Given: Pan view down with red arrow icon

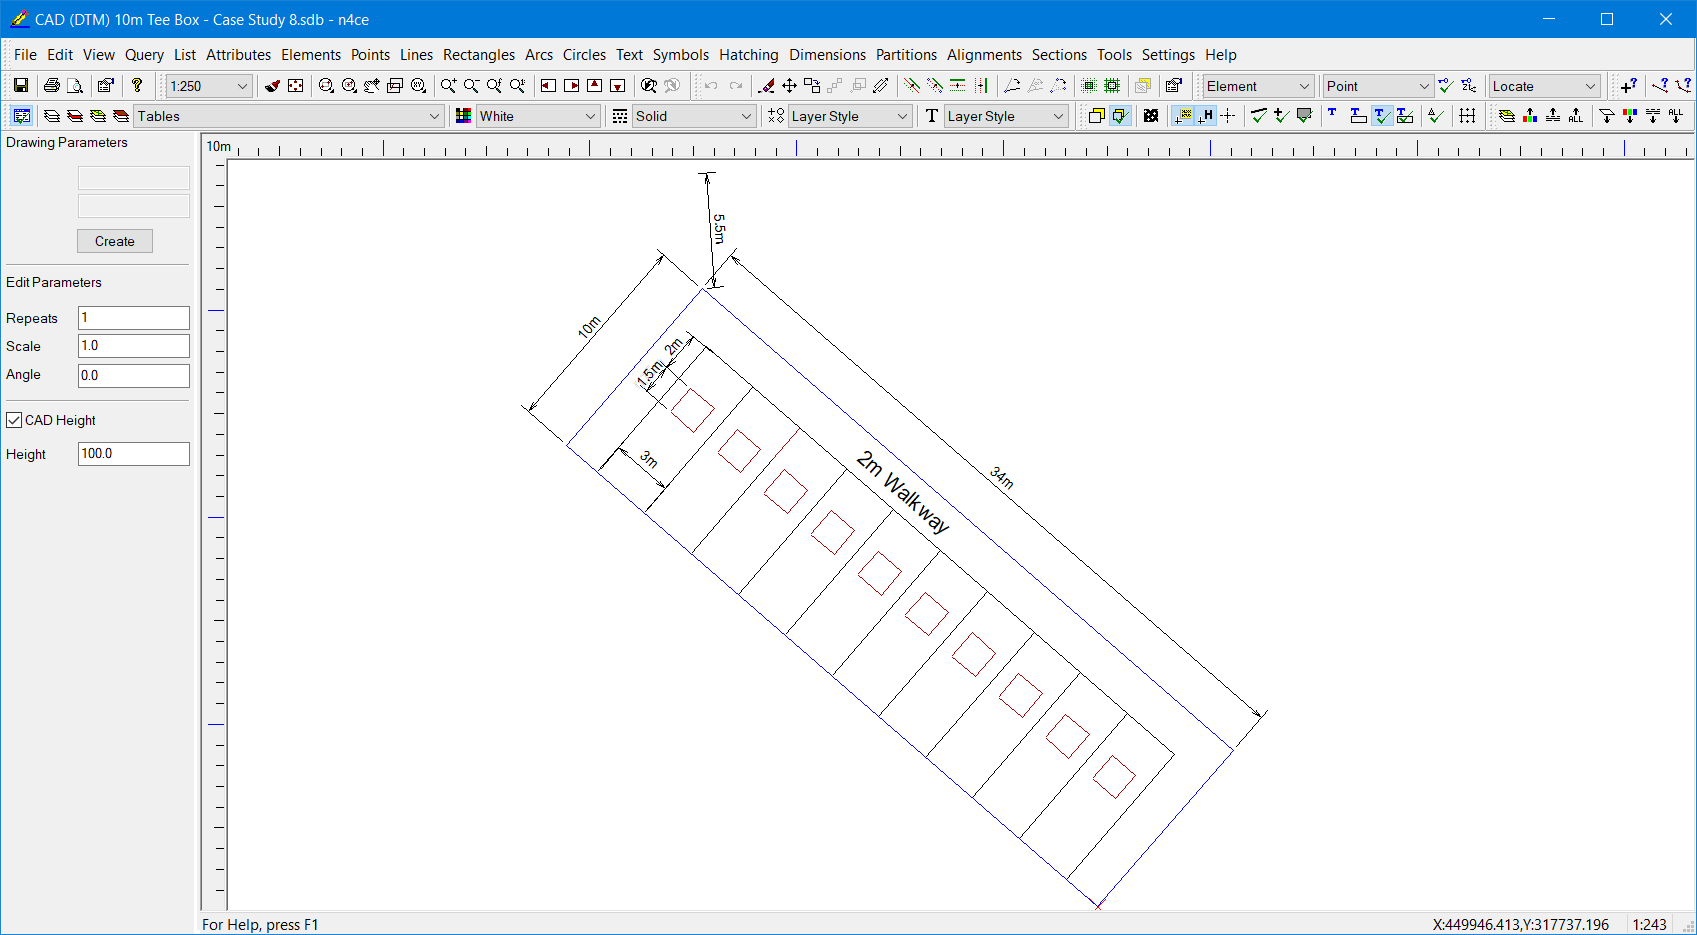Looking at the screenshot, I should (617, 86).
